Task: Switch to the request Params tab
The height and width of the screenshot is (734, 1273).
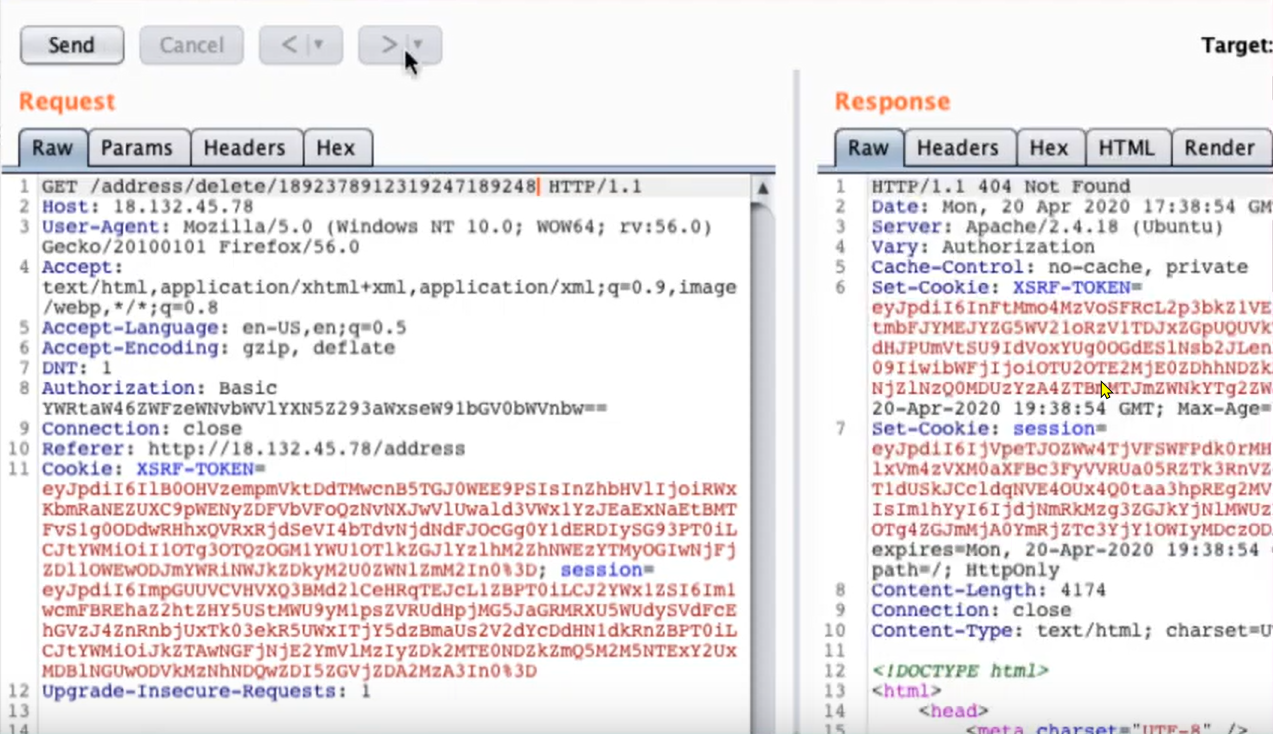Action: (x=137, y=148)
